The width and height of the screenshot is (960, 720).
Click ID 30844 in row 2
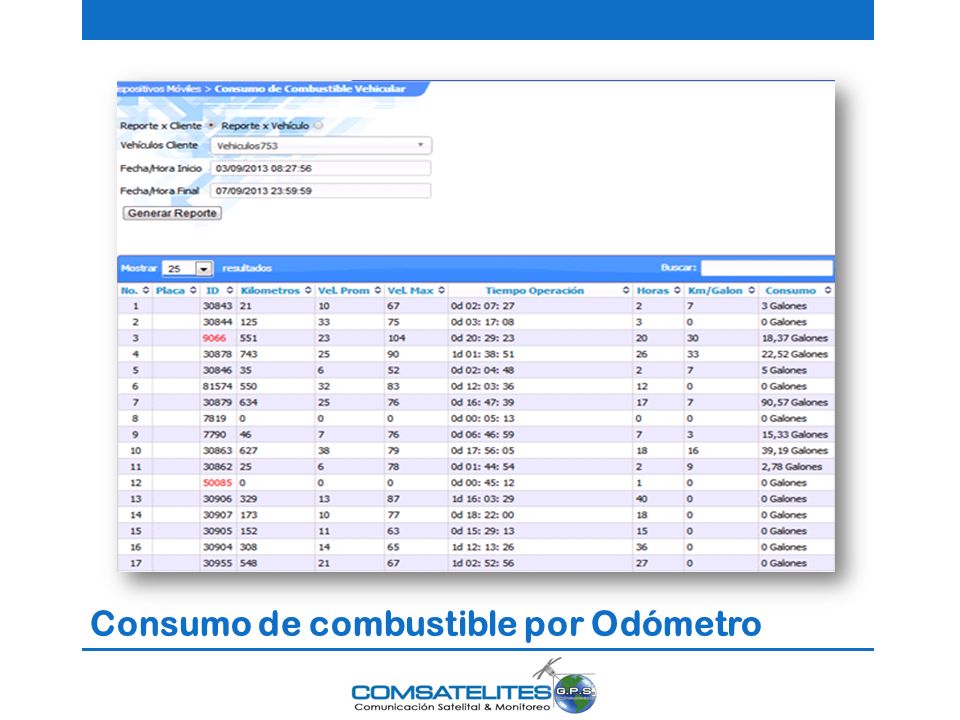[217, 322]
